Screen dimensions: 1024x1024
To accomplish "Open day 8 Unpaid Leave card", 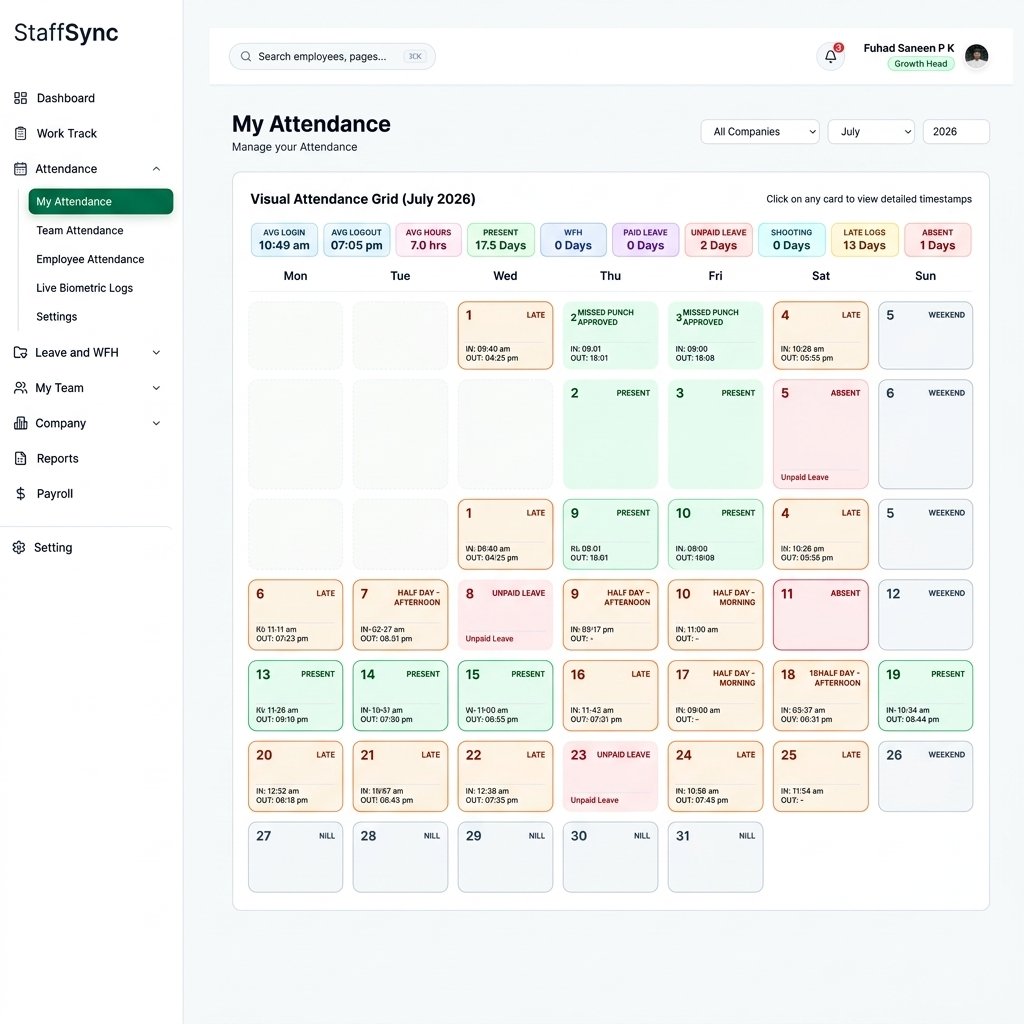I will (505, 615).
